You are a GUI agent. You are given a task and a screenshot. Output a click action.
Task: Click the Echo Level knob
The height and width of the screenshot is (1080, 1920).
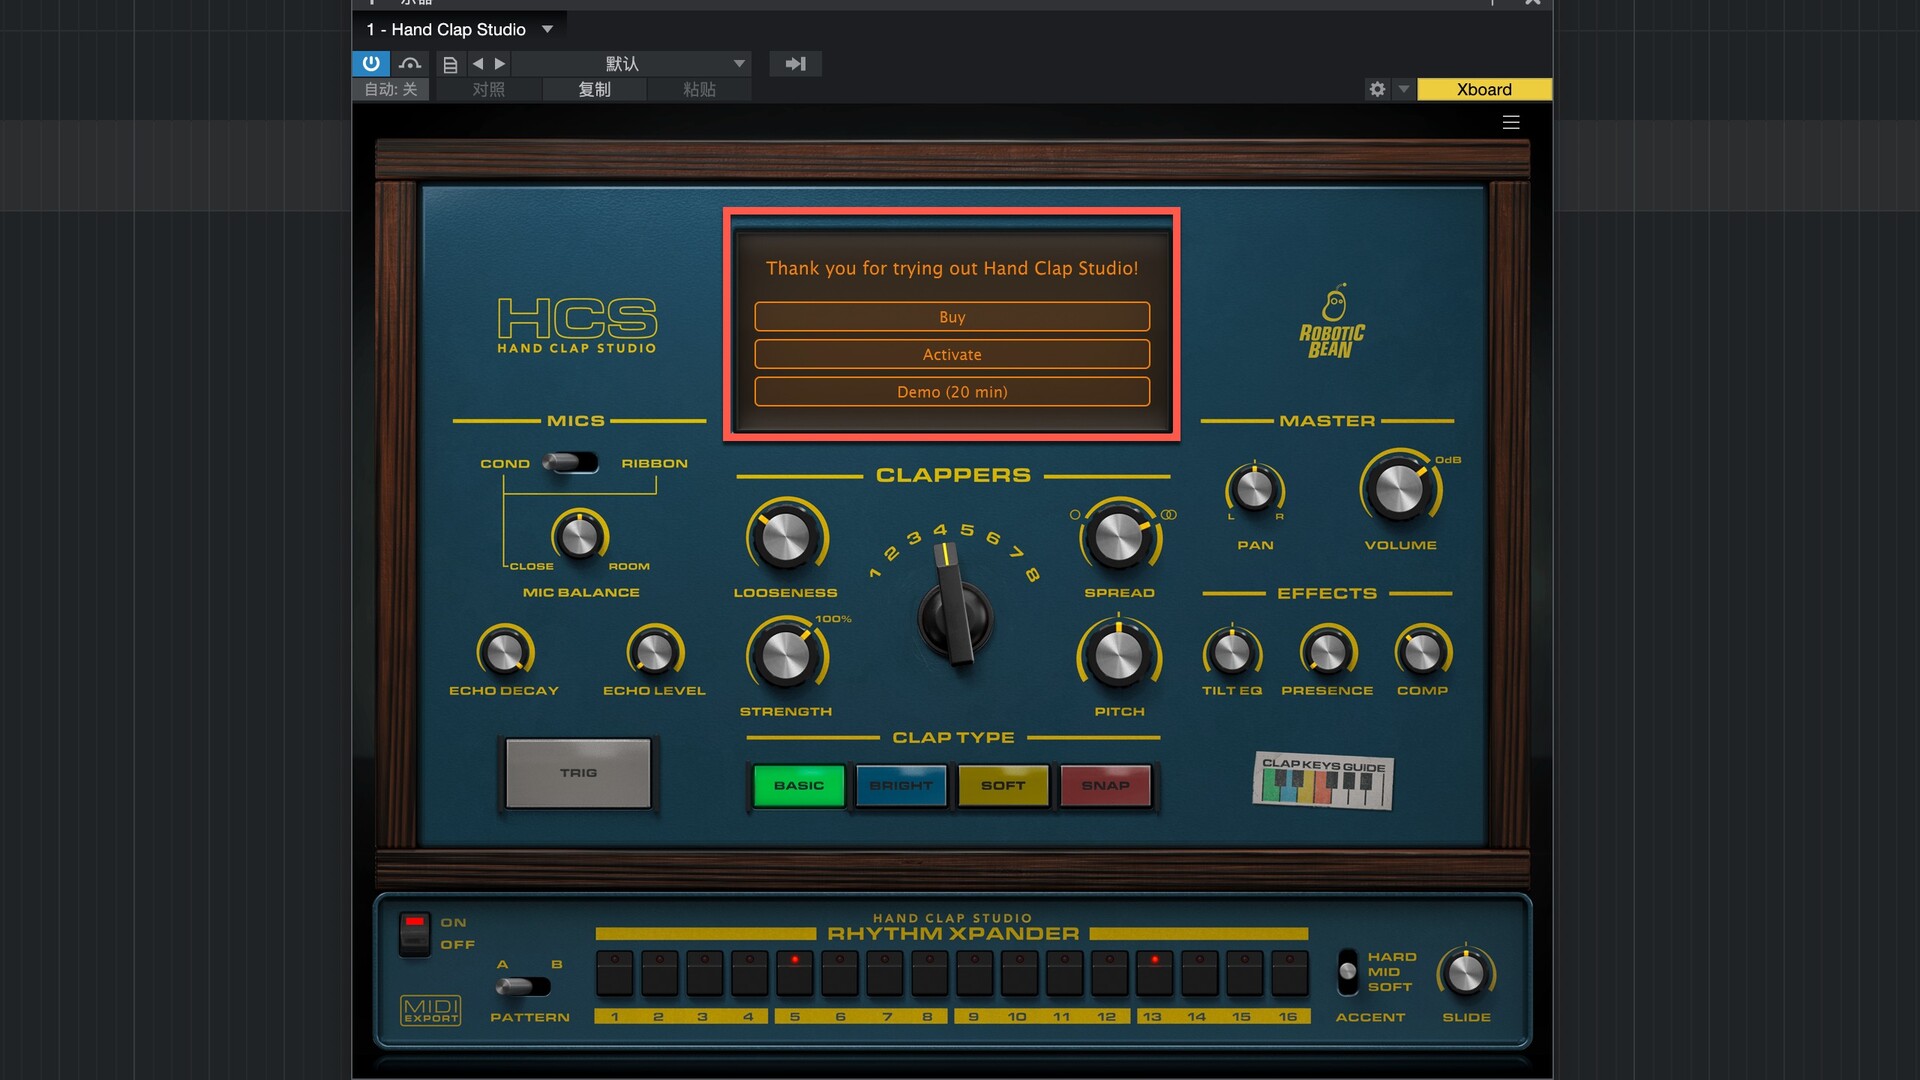click(655, 652)
